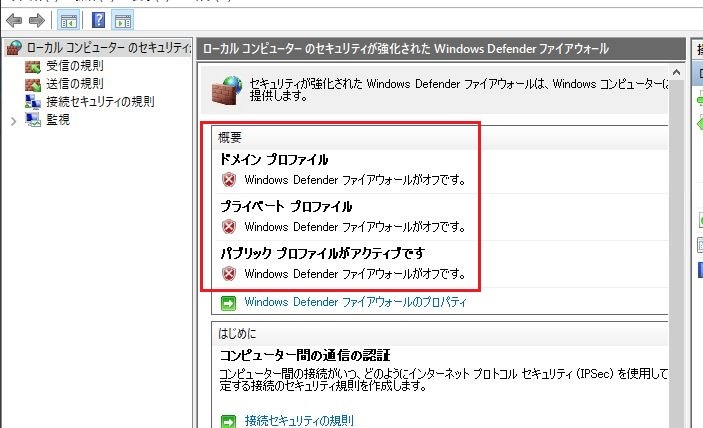Click the center pane title bar text
The width and height of the screenshot is (703, 428).
(406, 48)
